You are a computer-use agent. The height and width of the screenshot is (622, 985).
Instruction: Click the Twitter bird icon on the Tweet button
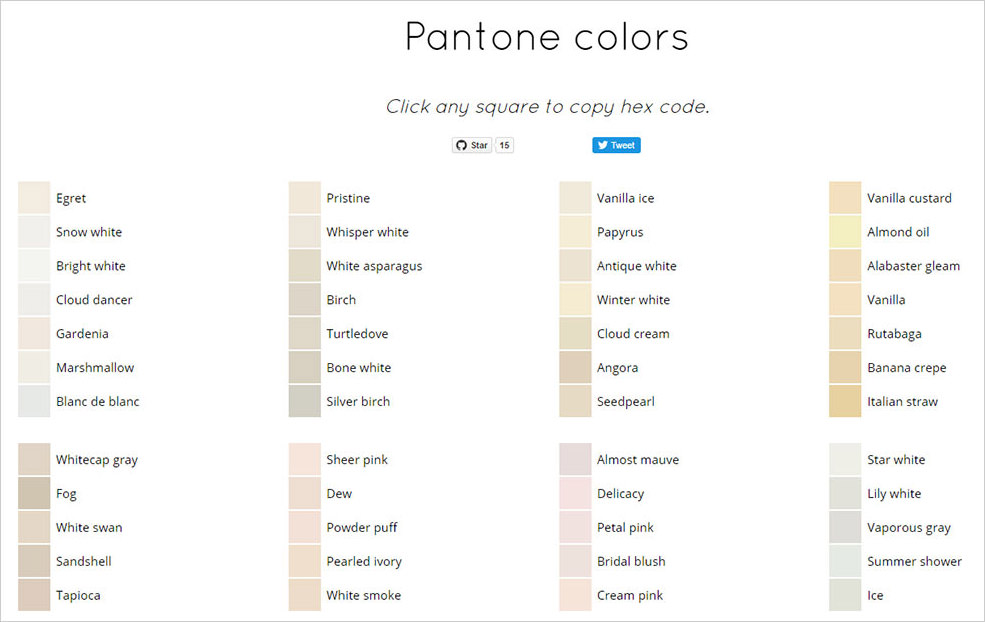tap(602, 145)
